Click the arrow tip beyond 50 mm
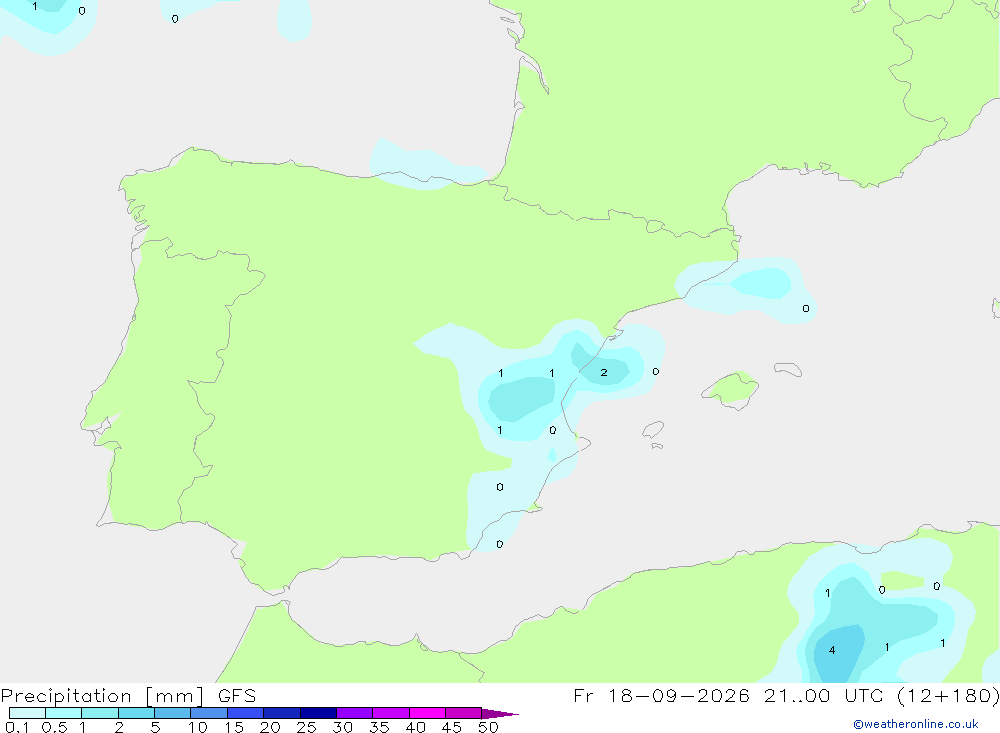The height and width of the screenshot is (733, 1000). pyautogui.click(x=501, y=714)
